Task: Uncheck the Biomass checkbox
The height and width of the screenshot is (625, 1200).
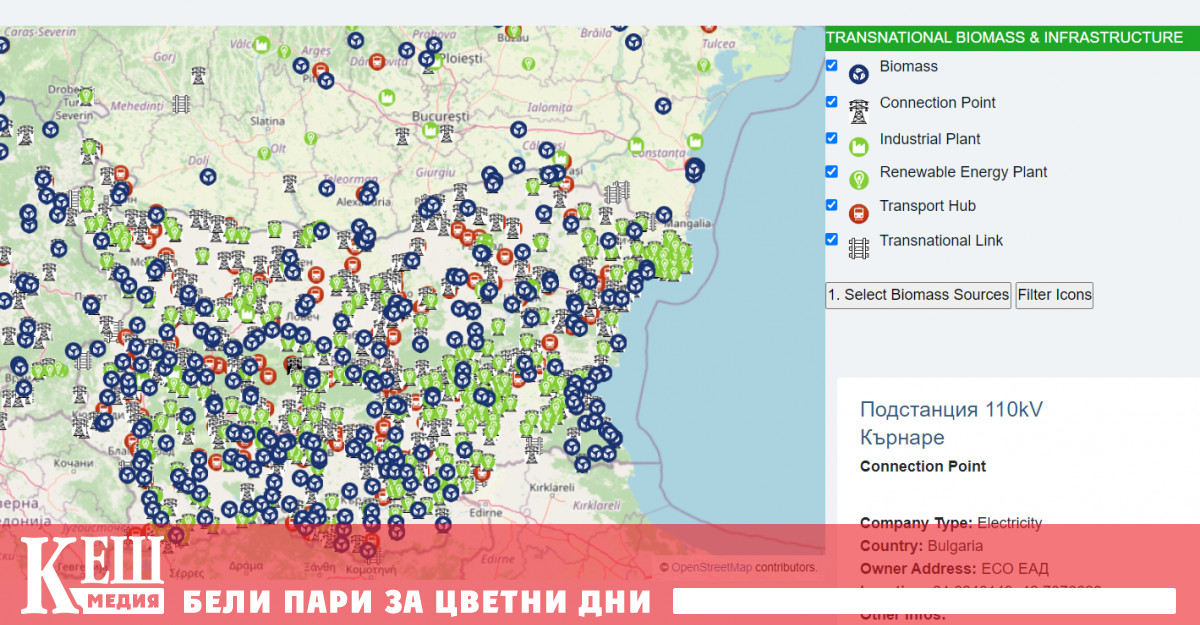Action: tap(831, 65)
